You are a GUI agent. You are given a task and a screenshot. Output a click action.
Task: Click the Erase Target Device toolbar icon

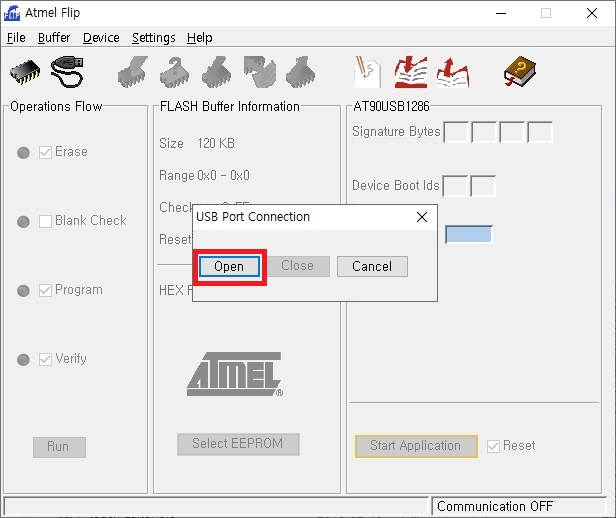tap(133, 72)
